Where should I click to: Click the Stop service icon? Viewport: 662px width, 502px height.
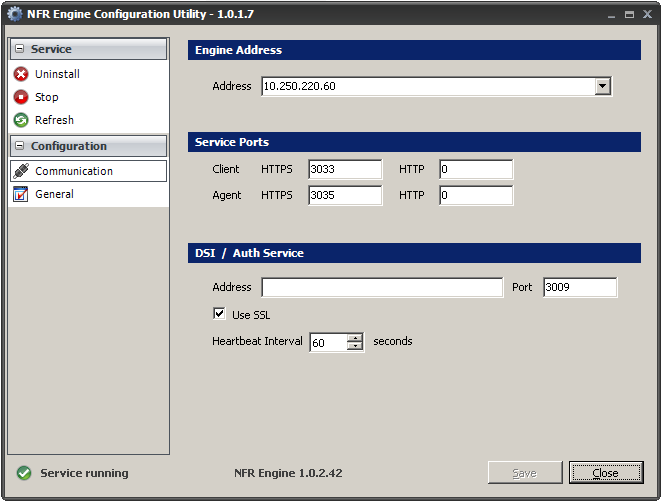pos(21,97)
